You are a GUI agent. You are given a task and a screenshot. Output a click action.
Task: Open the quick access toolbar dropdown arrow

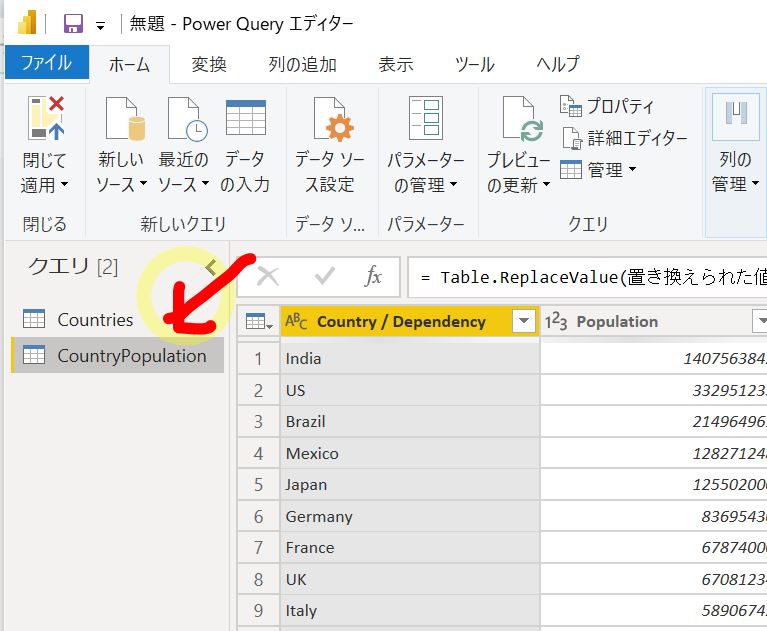click(x=100, y=26)
